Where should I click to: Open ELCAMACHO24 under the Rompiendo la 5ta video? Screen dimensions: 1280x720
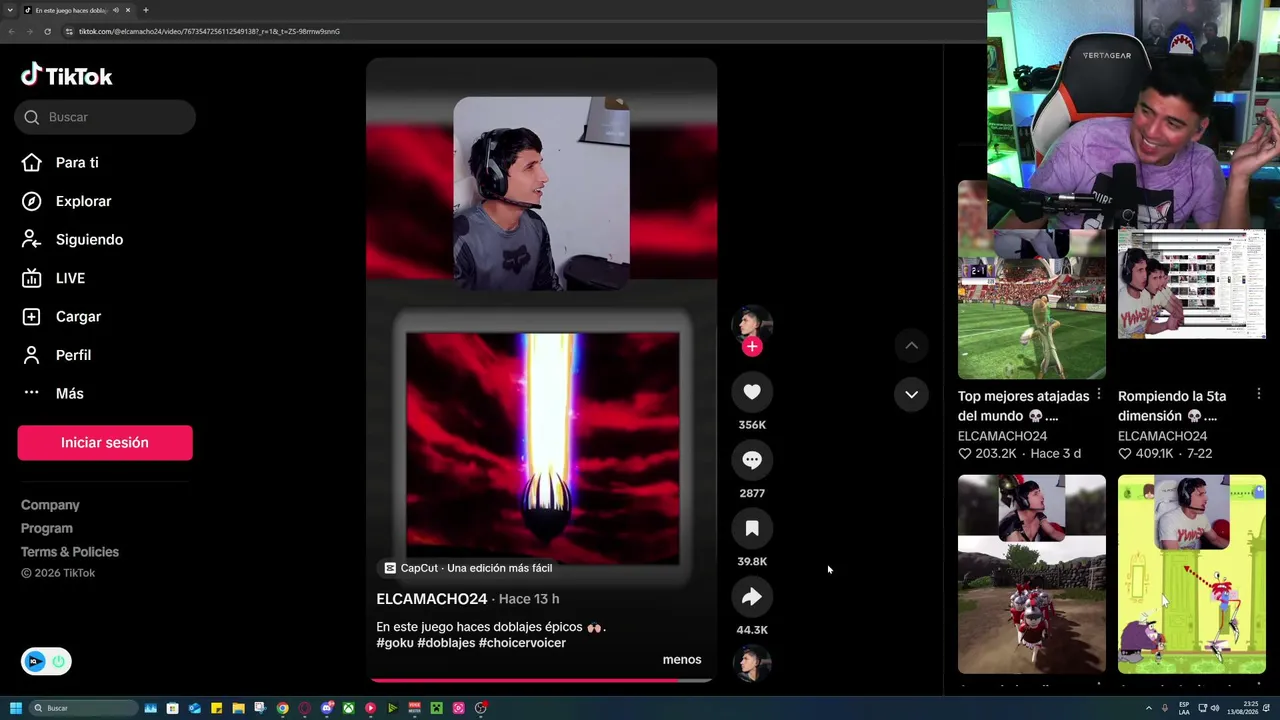click(x=1162, y=436)
